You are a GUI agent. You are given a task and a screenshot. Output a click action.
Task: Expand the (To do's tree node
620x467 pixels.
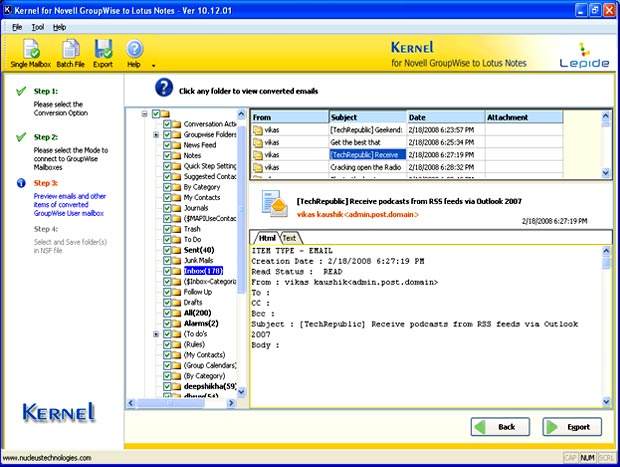156,334
